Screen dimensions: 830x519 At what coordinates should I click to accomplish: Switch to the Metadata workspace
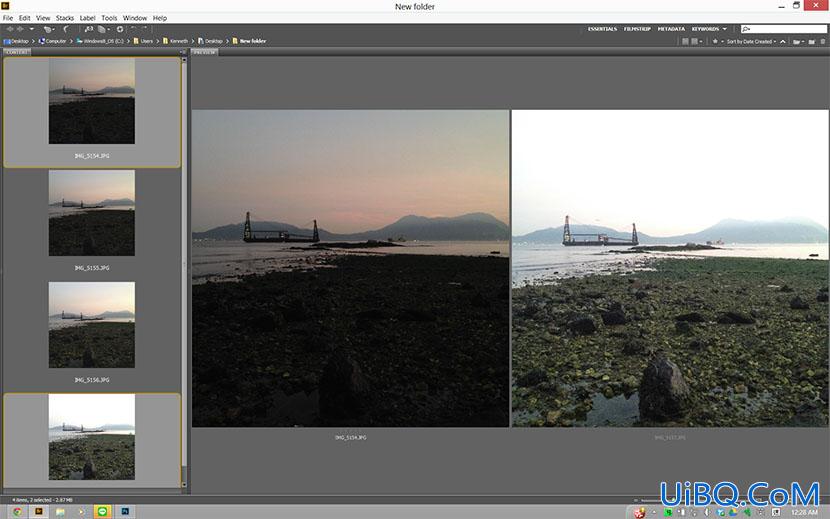click(x=671, y=29)
